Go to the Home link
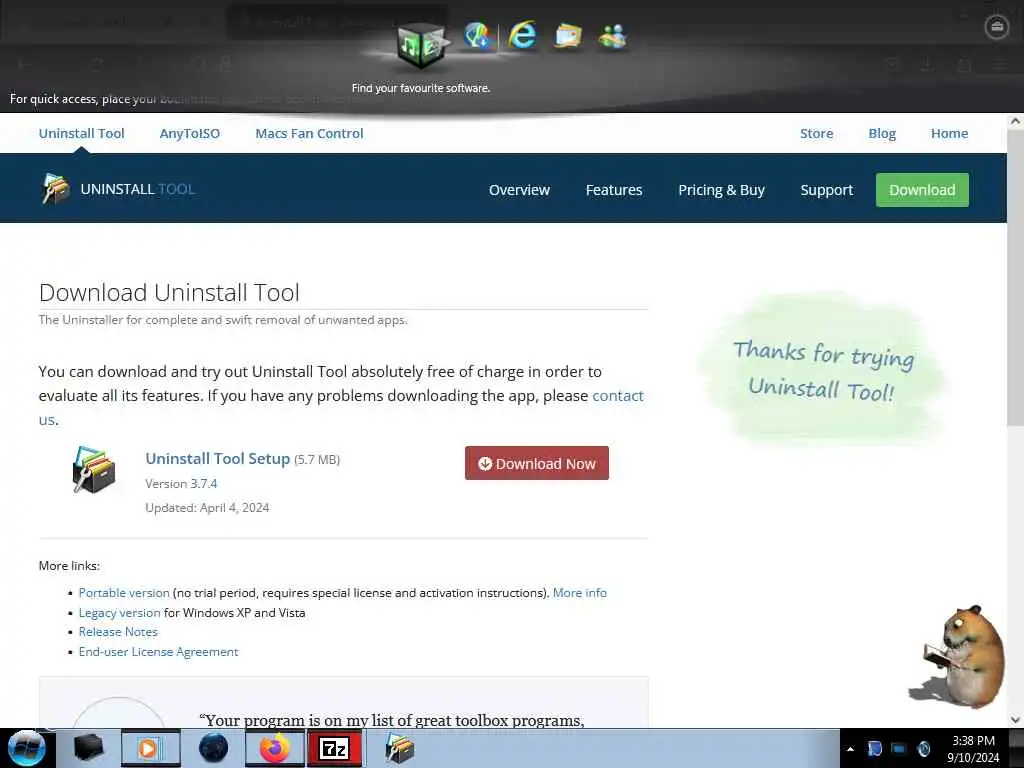Viewport: 1024px width, 768px height. click(x=950, y=133)
